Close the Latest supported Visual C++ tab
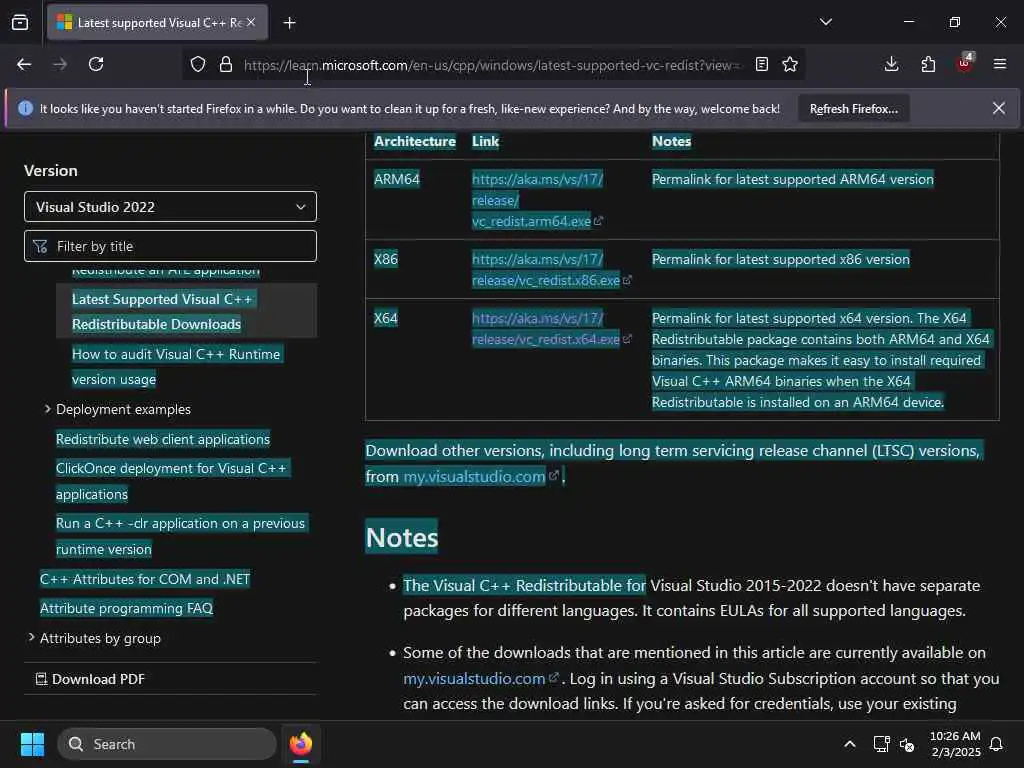The image size is (1024, 768). pyautogui.click(x=251, y=22)
